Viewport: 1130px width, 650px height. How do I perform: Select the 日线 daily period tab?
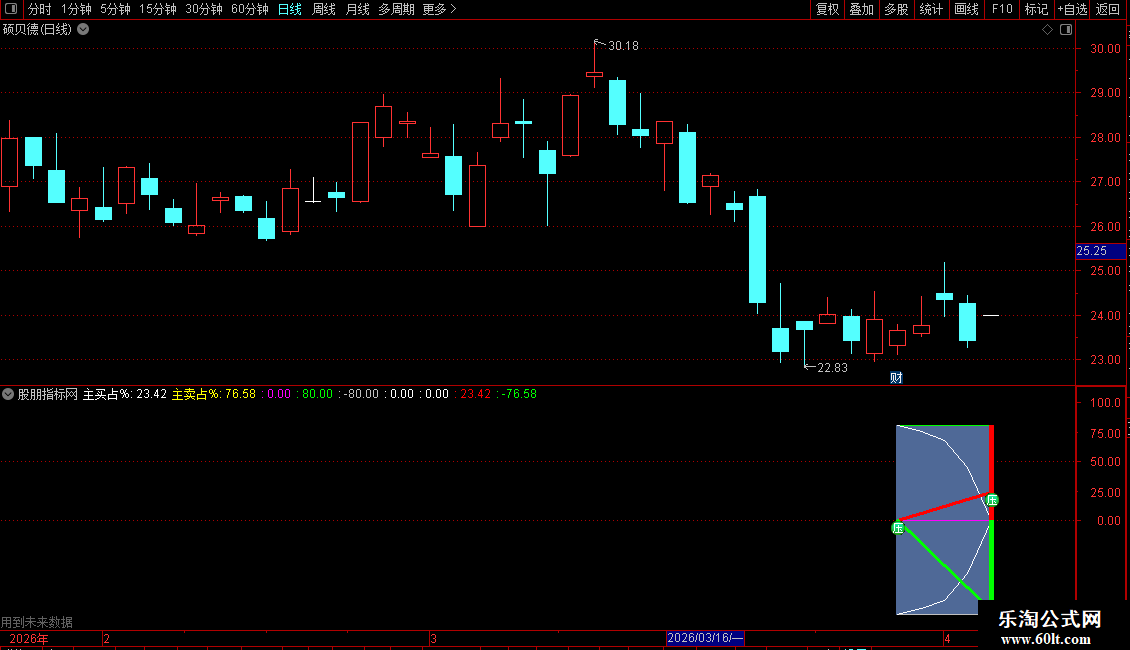290,9
